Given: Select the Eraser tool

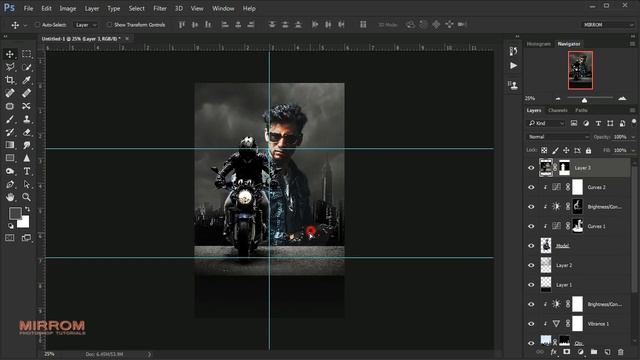Looking at the screenshot, I should click(x=27, y=132).
